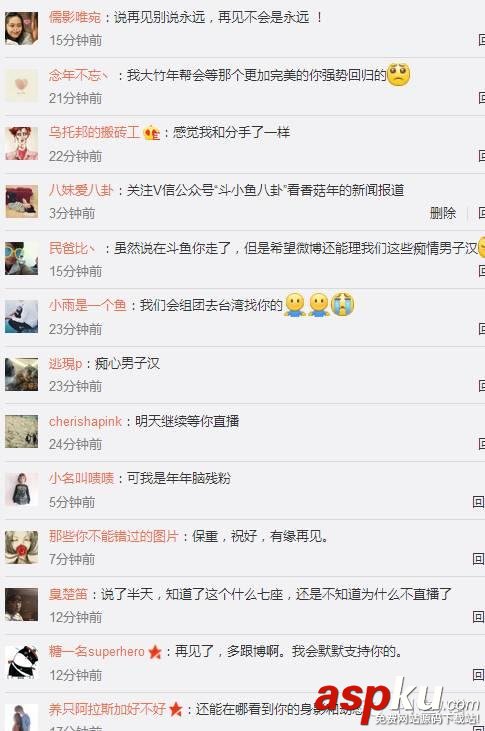Click the crying emoji in 小雨是一个鱼's comment
Viewport: 485px width, 731px height.
click(x=343, y=304)
